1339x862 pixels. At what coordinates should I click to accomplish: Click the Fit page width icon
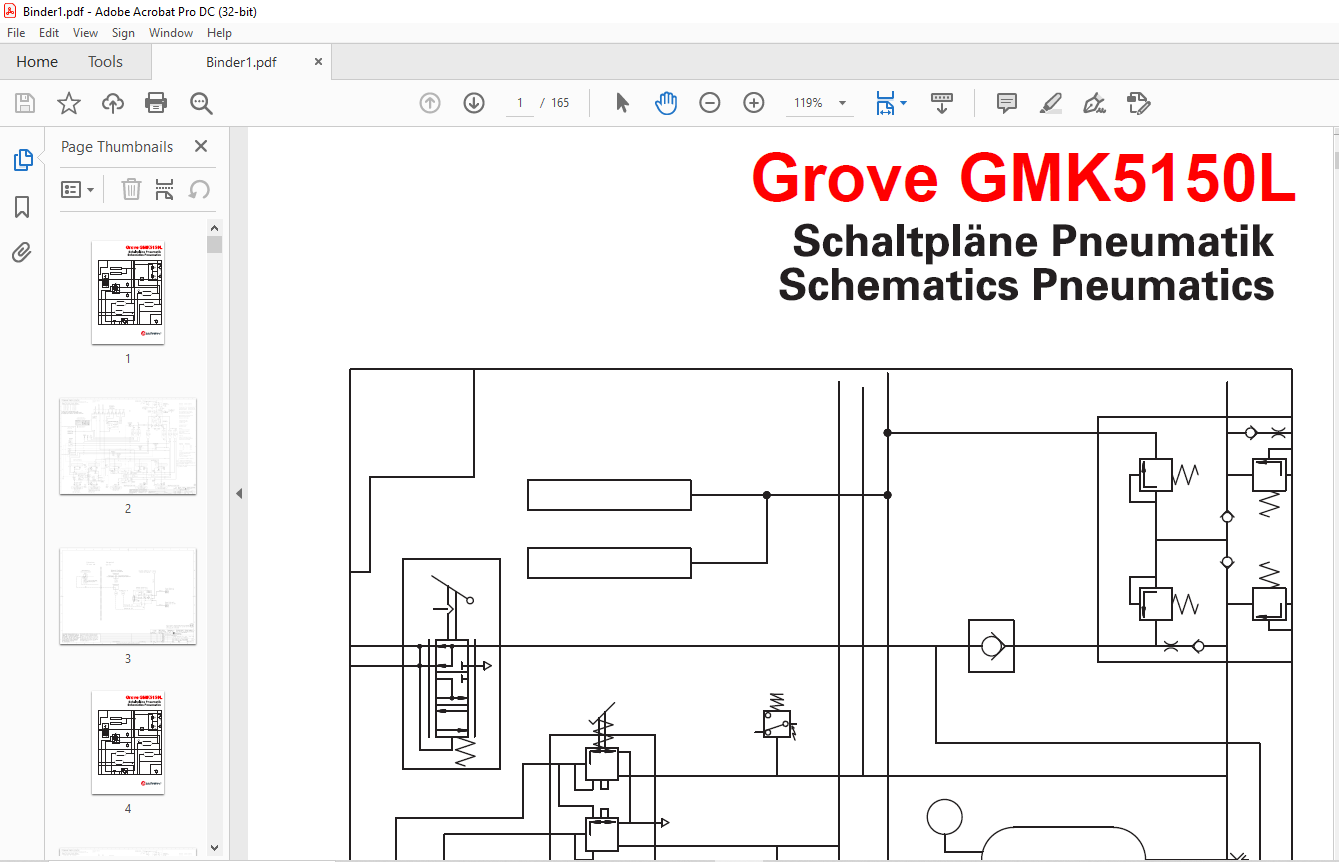tap(885, 103)
